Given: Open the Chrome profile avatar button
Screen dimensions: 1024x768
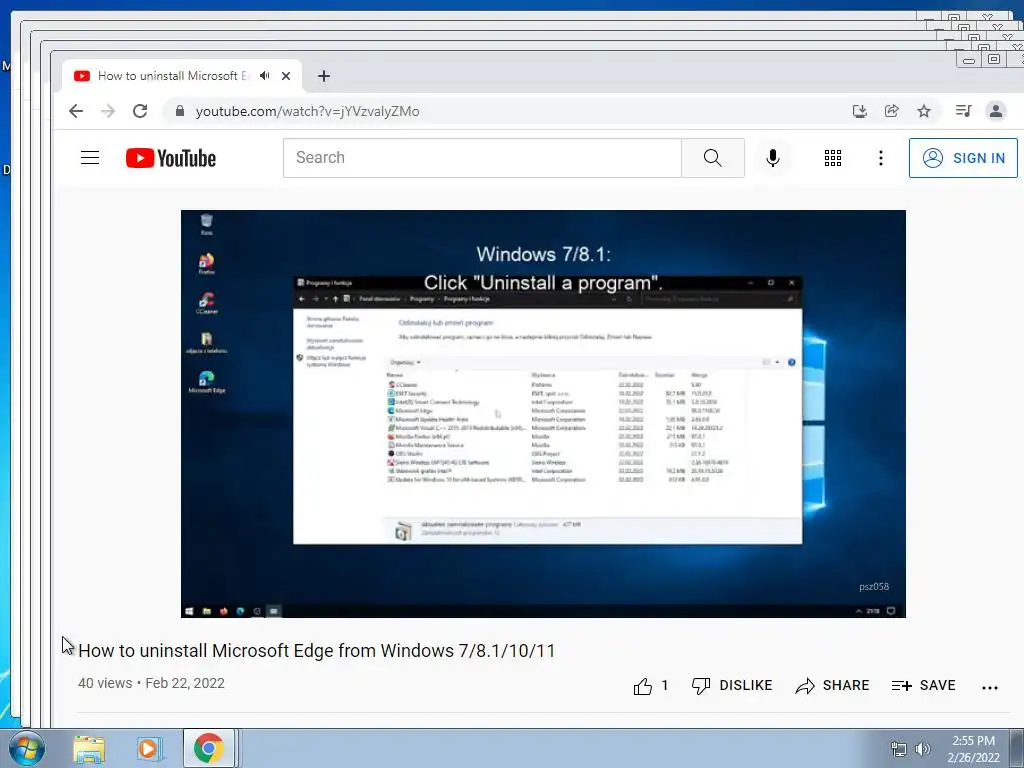Looking at the screenshot, I should point(995,111).
